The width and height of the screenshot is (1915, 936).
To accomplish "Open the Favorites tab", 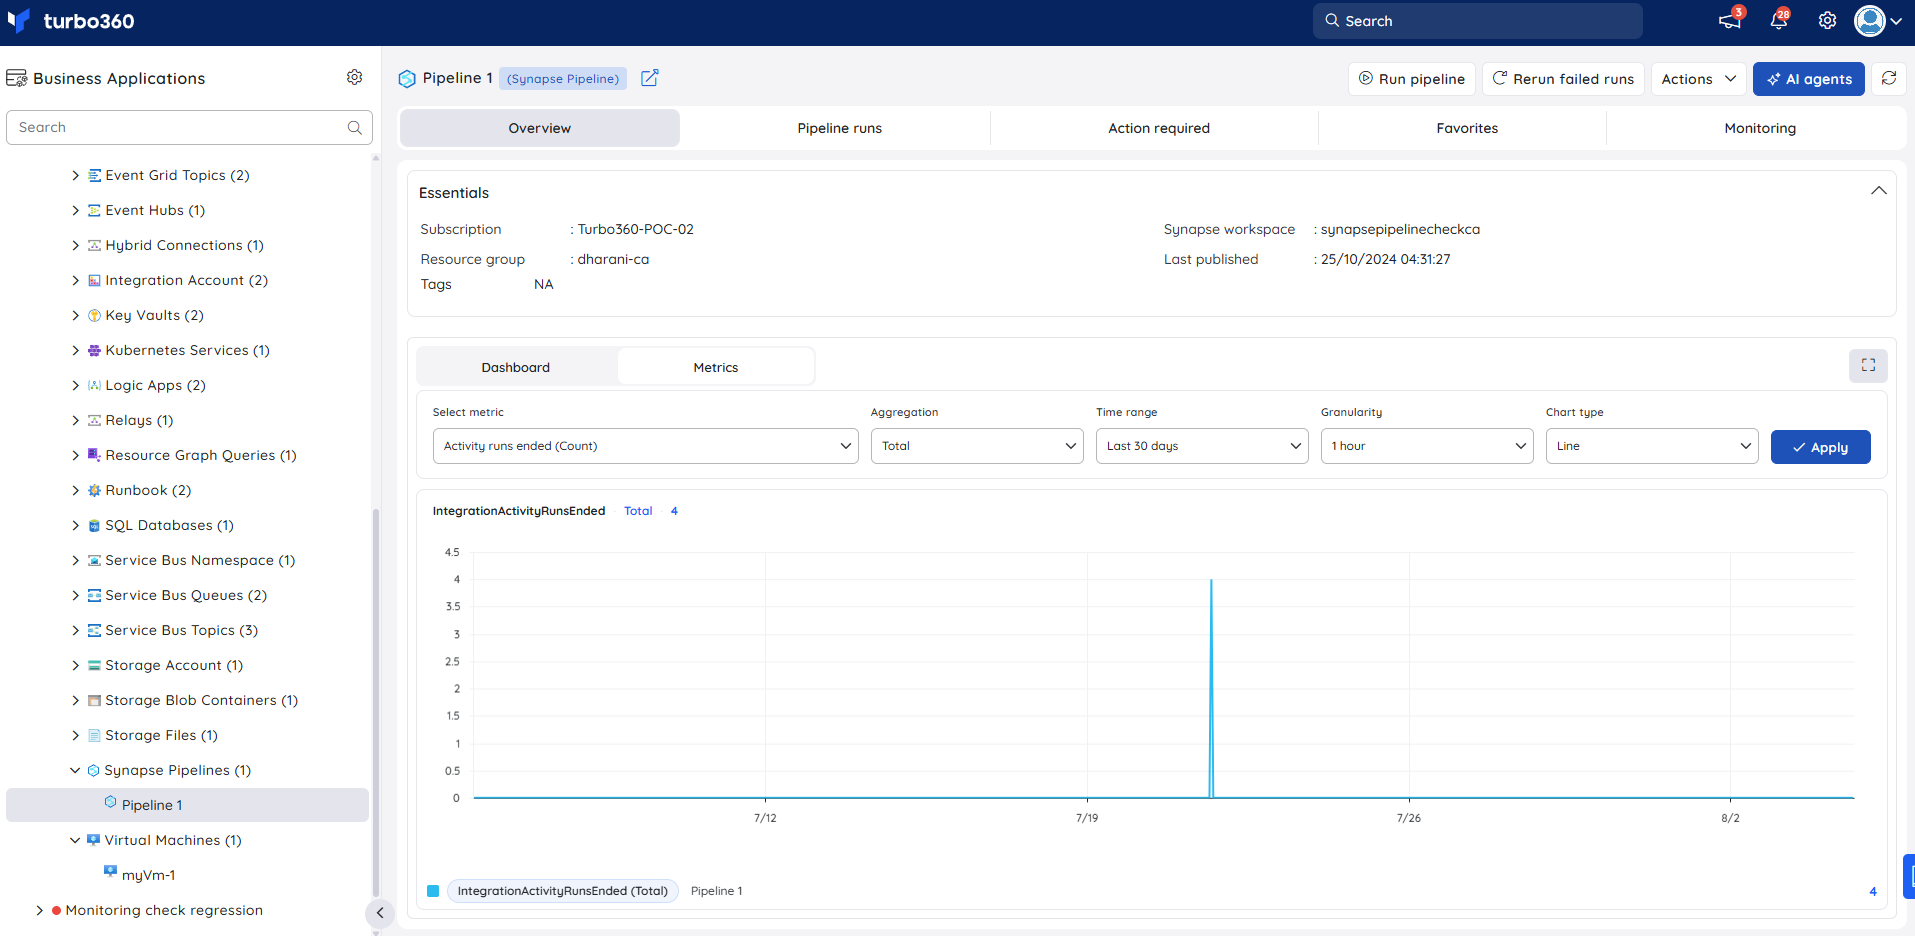I will pos(1467,128).
